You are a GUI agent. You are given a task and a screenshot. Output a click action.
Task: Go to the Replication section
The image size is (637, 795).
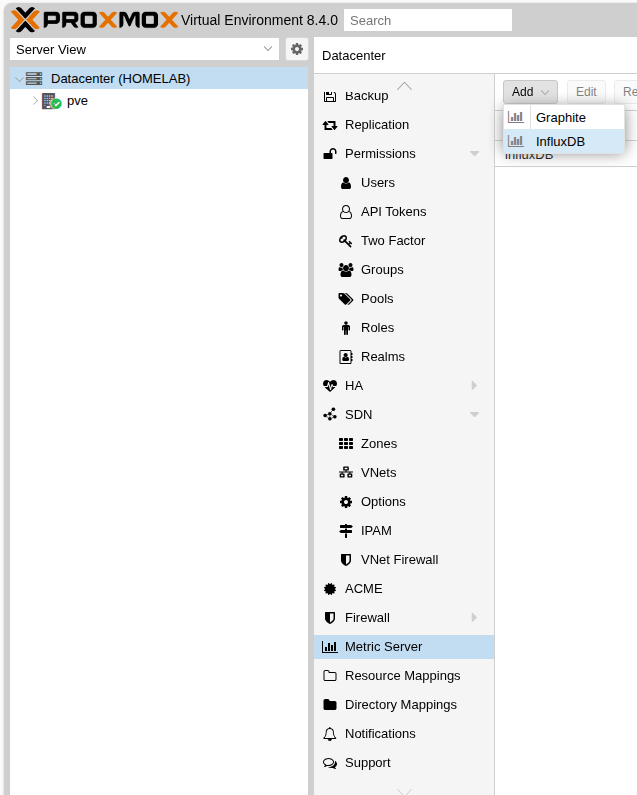(404, 125)
